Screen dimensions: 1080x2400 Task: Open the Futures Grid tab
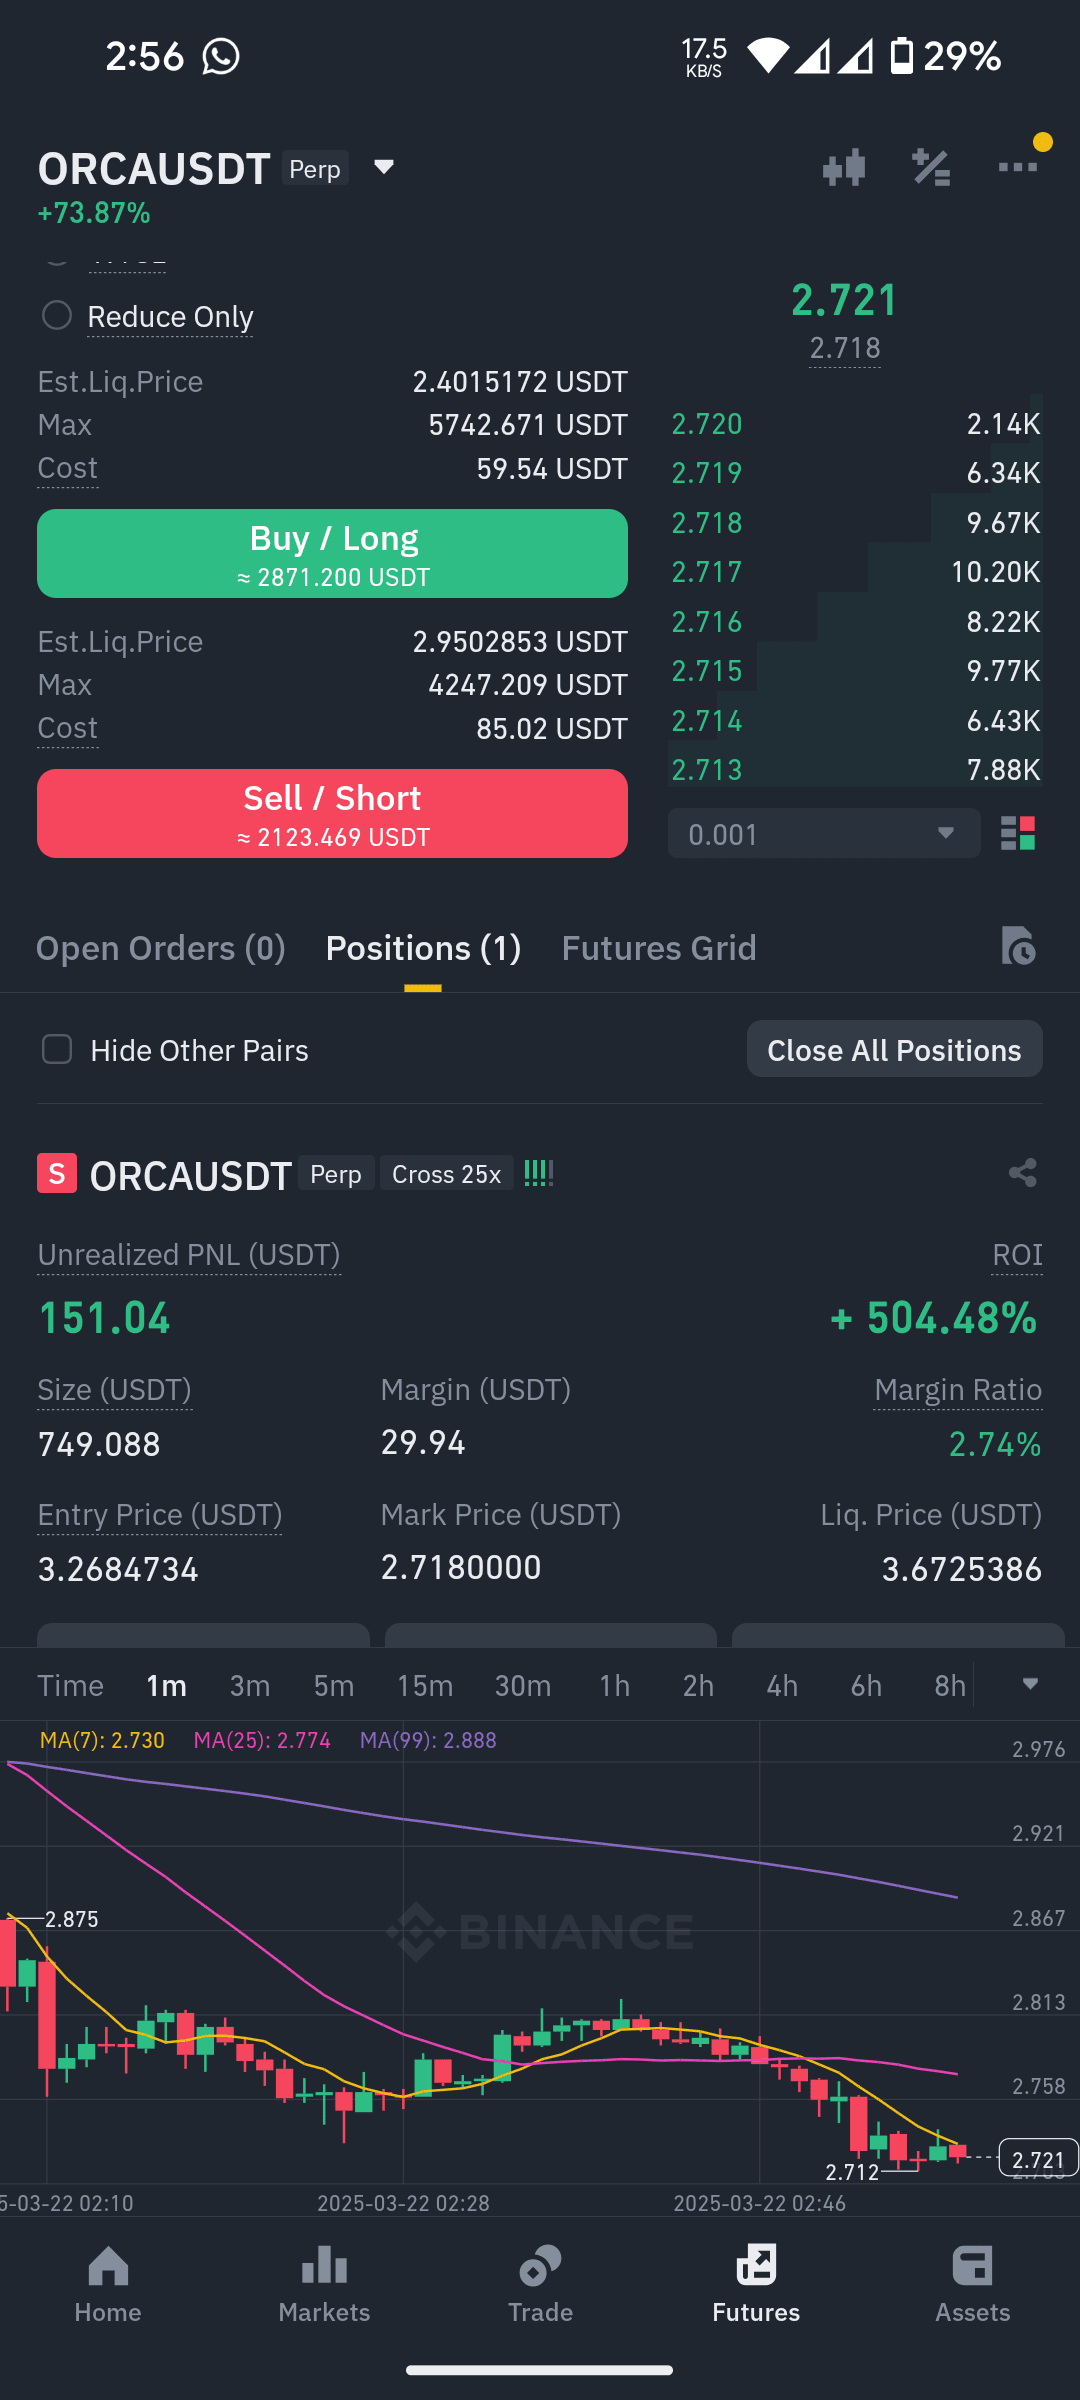pos(659,947)
